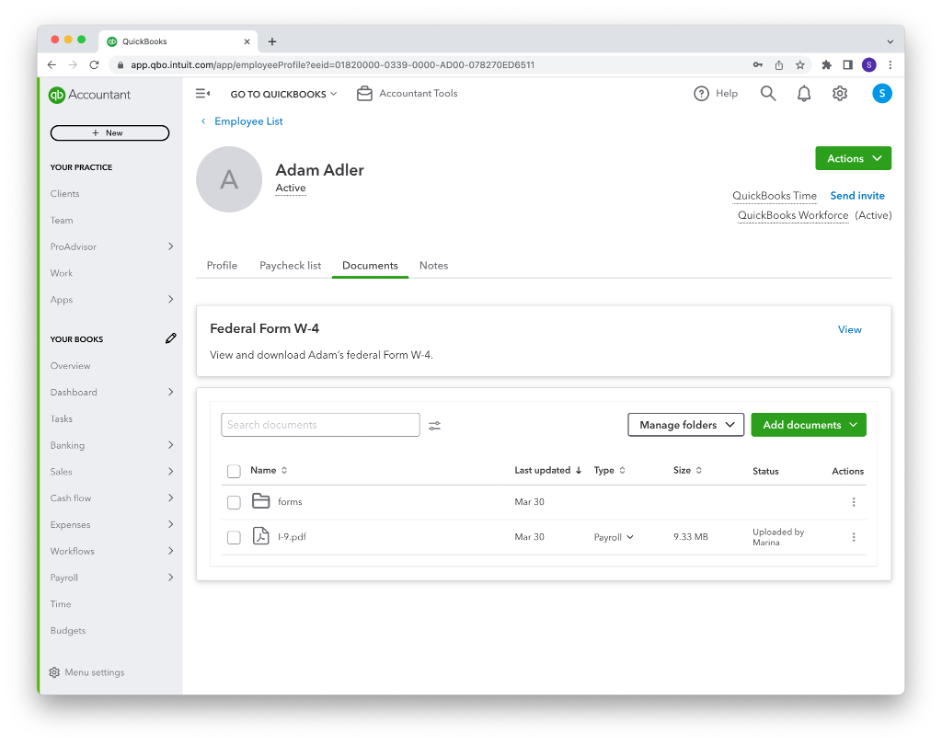Click the New button in sidebar
The height and width of the screenshot is (744, 942).
[109, 133]
